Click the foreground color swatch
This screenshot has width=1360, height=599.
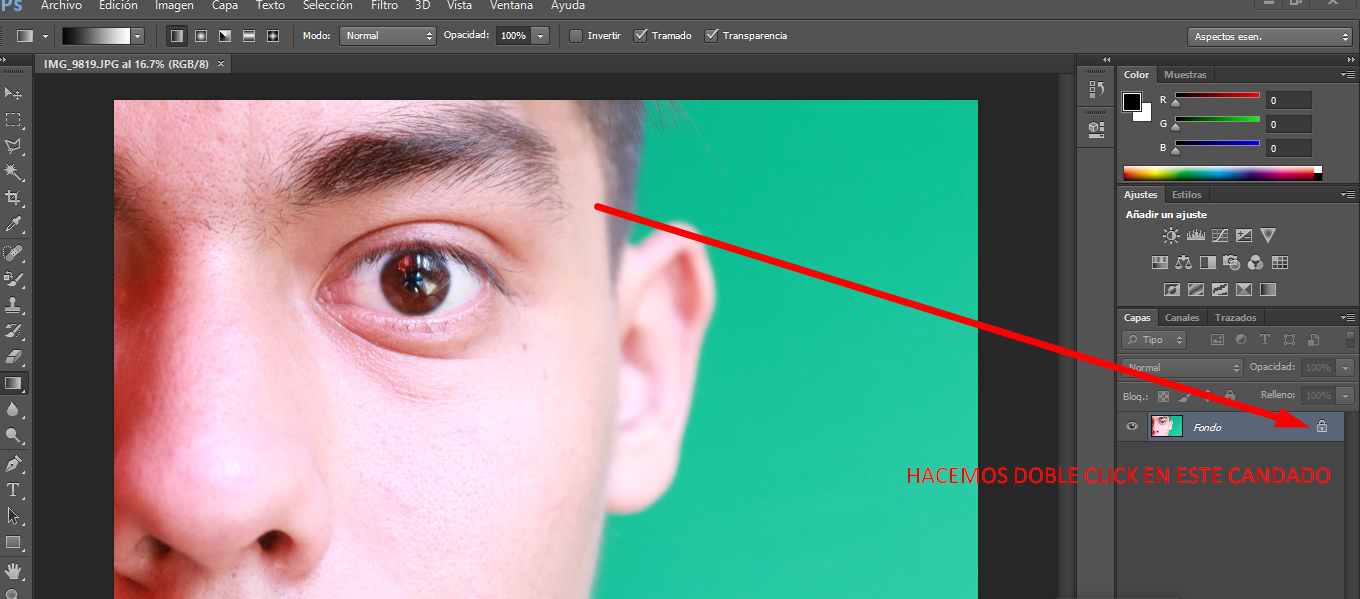coord(1132,102)
